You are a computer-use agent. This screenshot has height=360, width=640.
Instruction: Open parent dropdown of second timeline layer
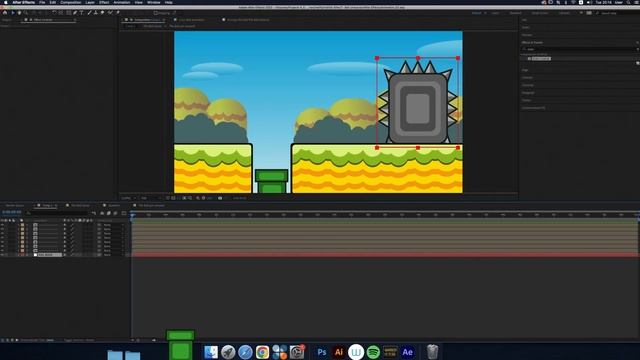[113, 229]
